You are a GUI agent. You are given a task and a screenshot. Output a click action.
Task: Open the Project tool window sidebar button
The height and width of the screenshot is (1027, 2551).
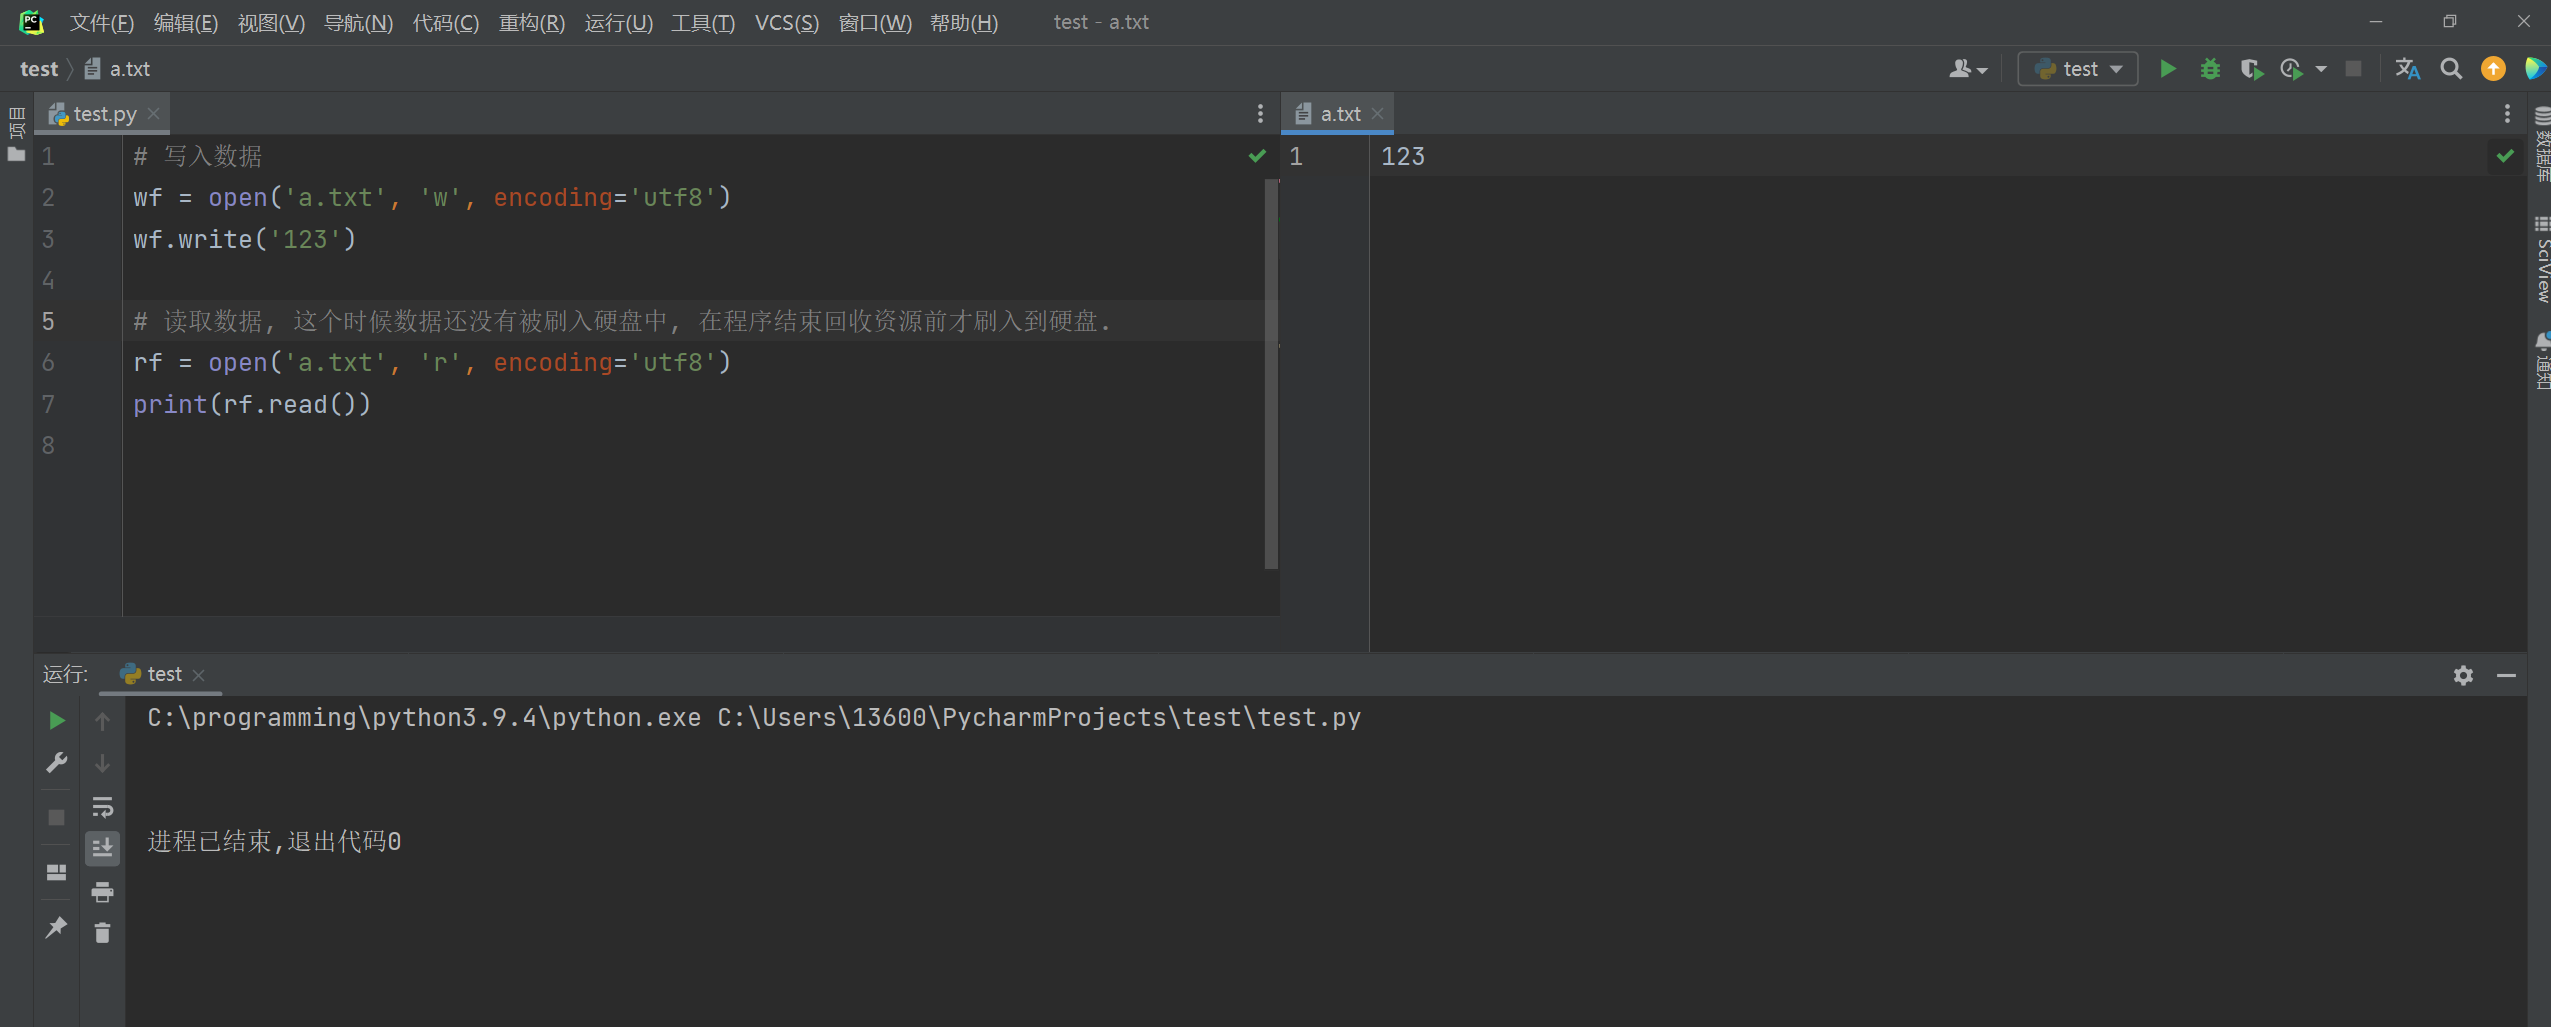(16, 133)
